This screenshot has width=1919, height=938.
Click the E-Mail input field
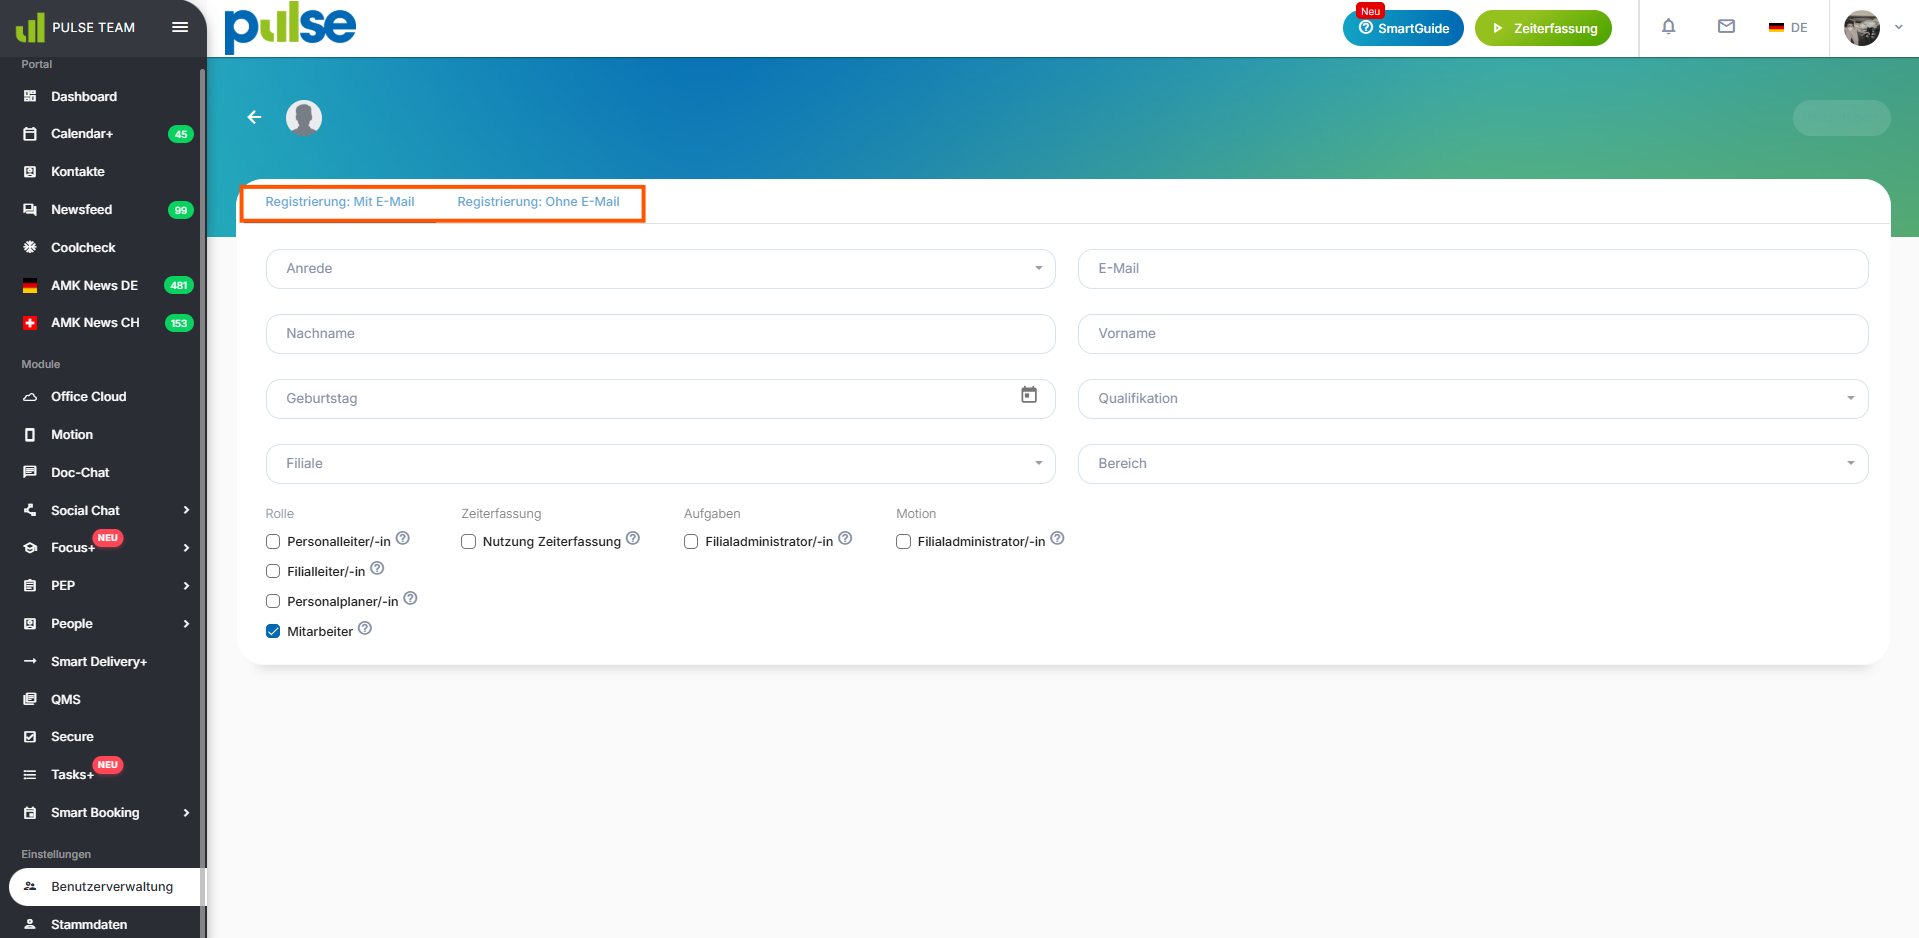coord(1473,269)
